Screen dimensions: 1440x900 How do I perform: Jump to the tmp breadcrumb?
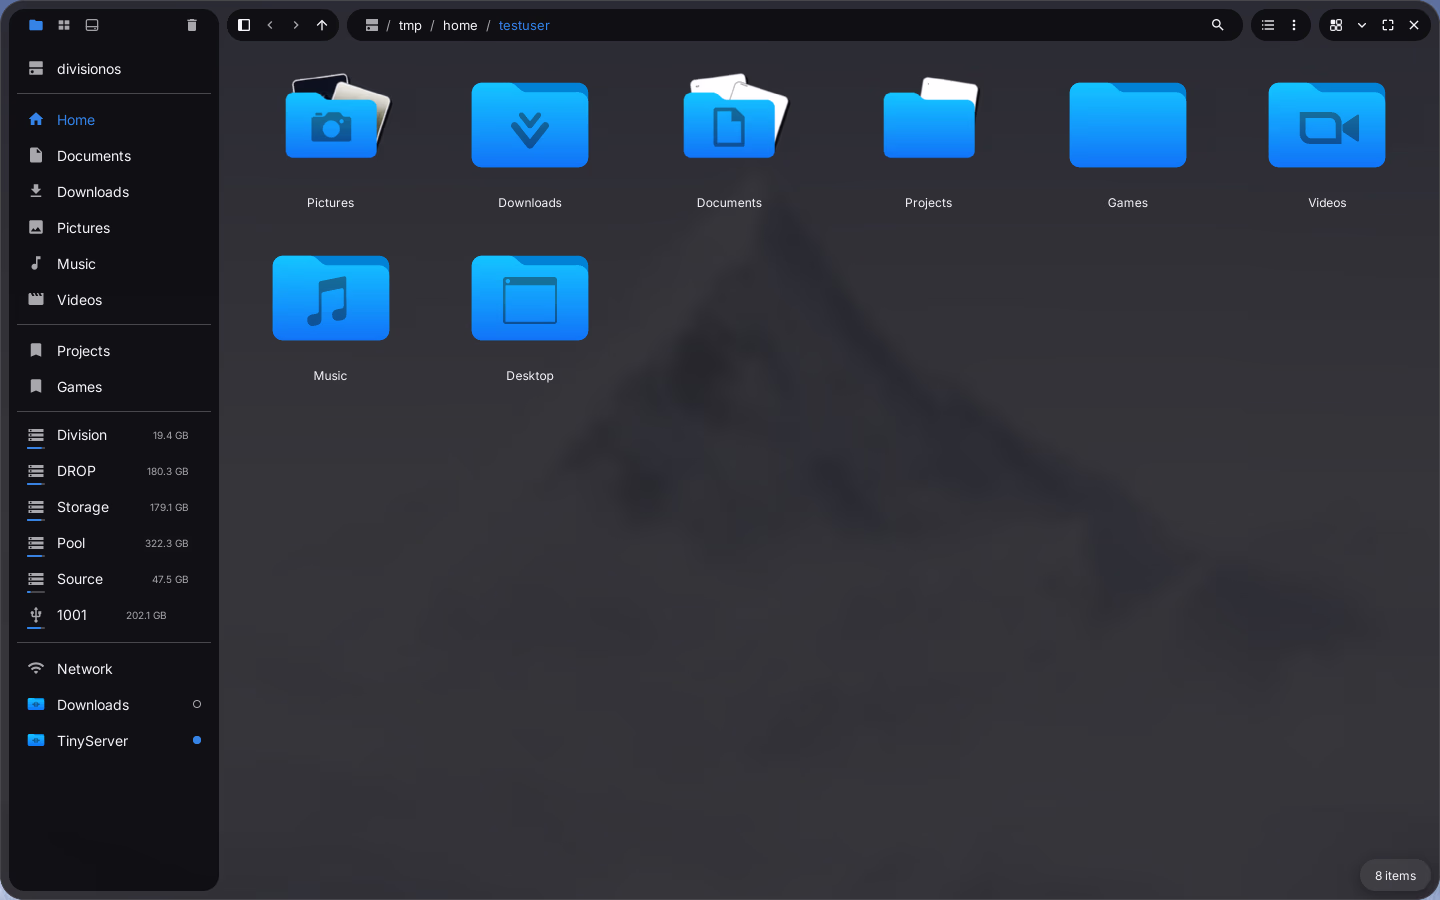[410, 25]
